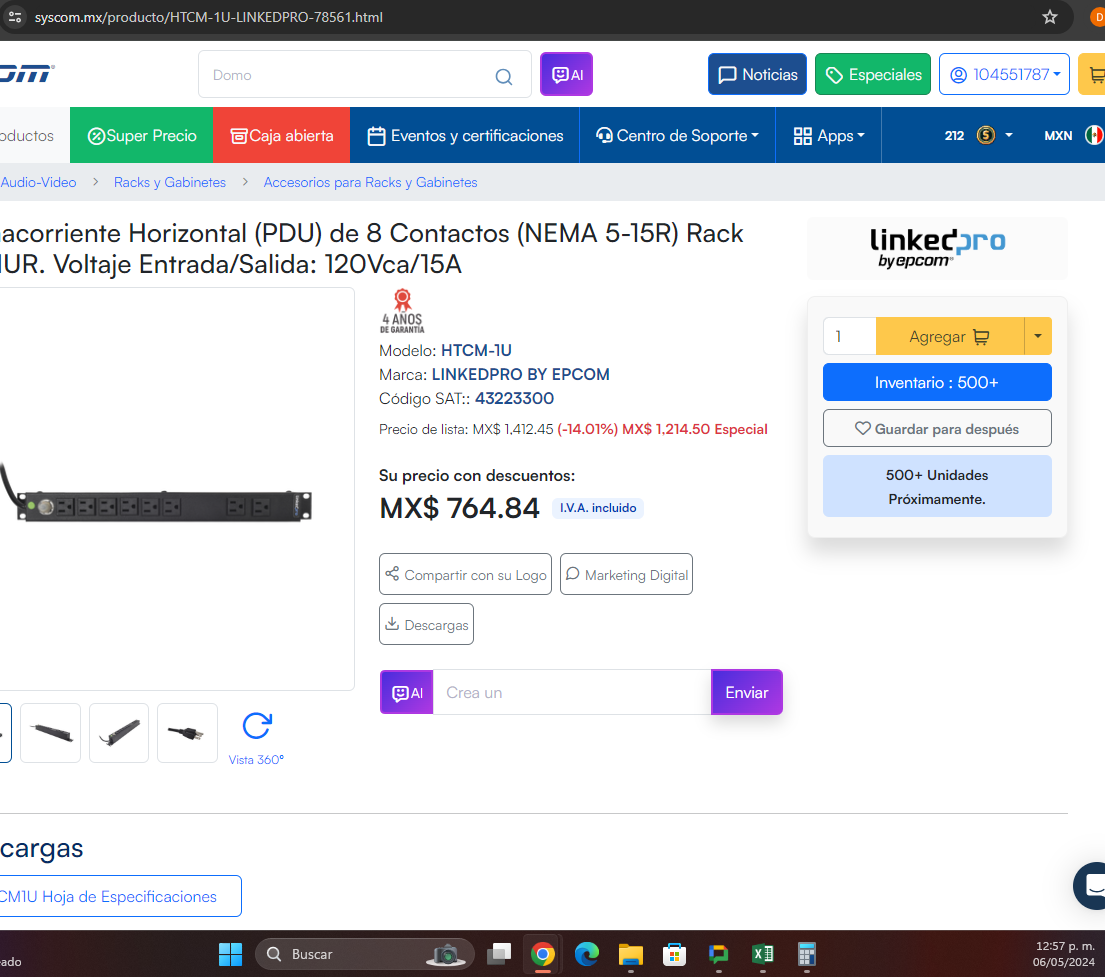This screenshot has height=977, width=1105.
Task: Click the browser address bar URL
Action: point(209,17)
